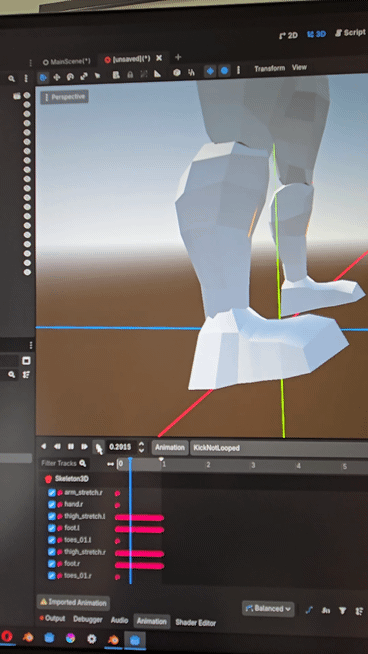368x654 pixels.
Task: Activate the Select Mode tool
Action: click(x=43, y=77)
